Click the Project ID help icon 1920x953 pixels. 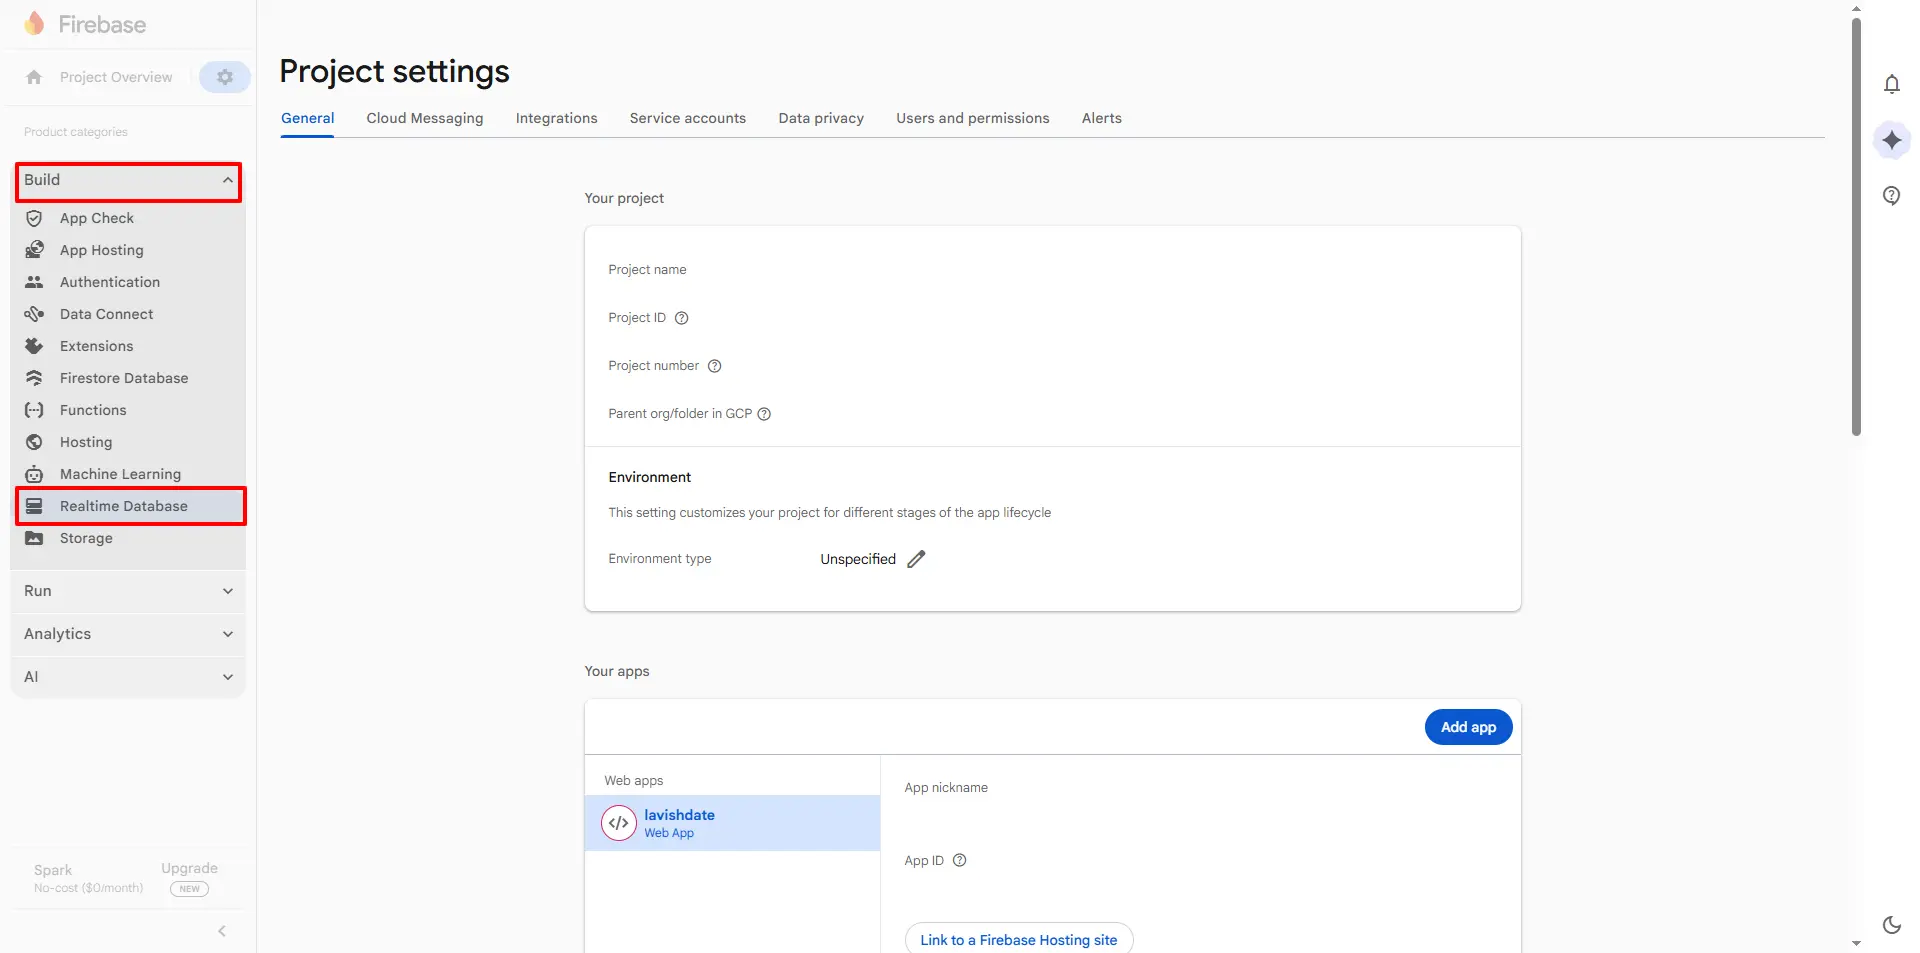click(682, 318)
